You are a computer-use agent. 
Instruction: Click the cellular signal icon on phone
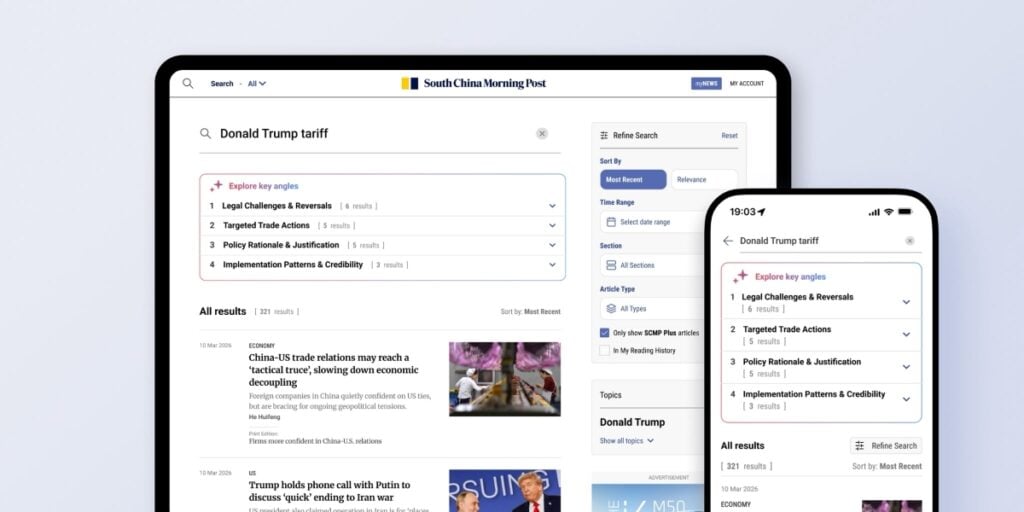point(874,212)
